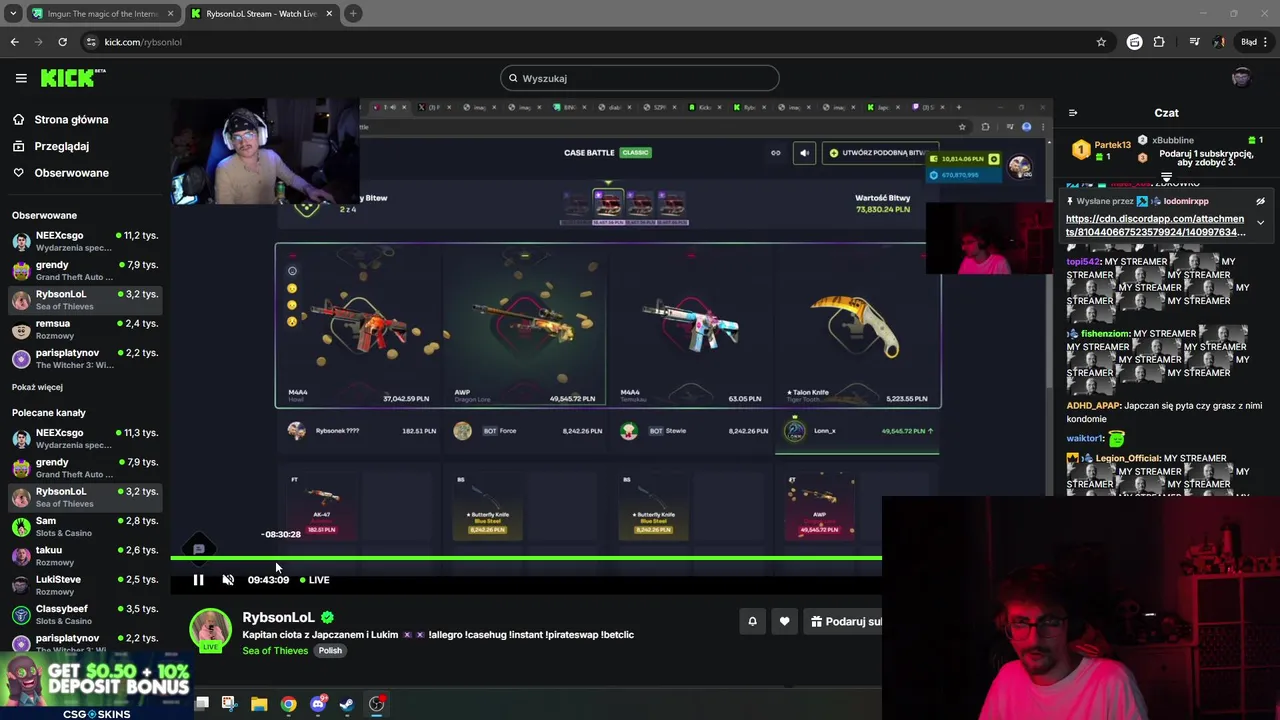Jump to LIVE in the player
The height and width of the screenshot is (720, 1280).
314,580
